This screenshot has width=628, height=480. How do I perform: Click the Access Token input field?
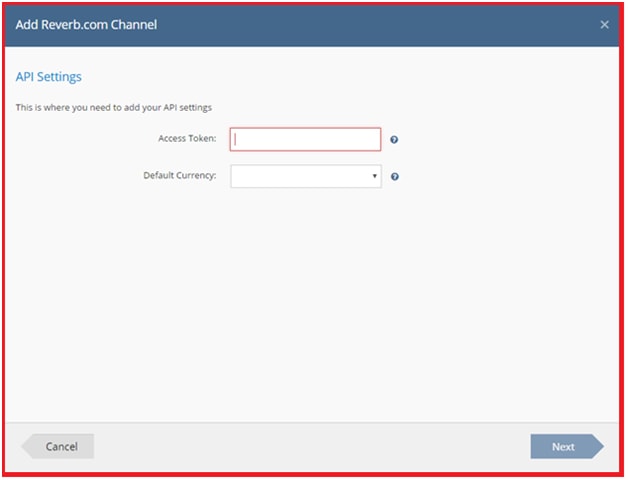pos(305,139)
